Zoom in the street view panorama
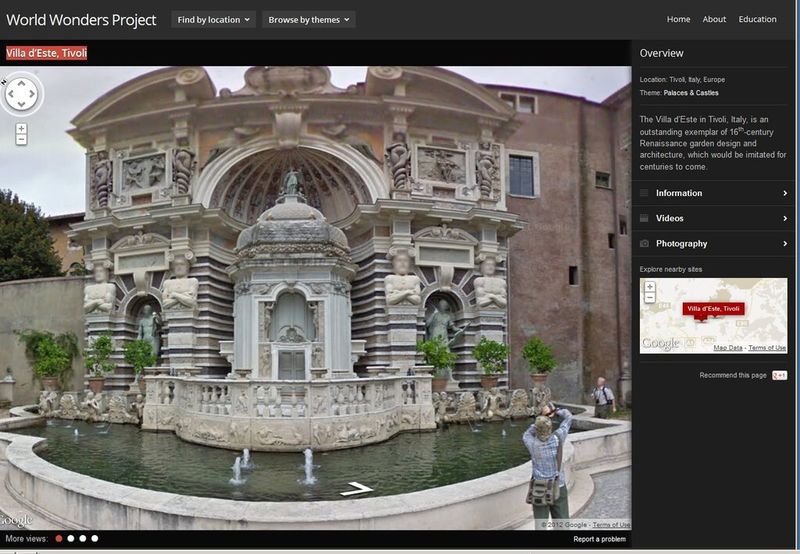This screenshot has width=800, height=554. point(21,128)
